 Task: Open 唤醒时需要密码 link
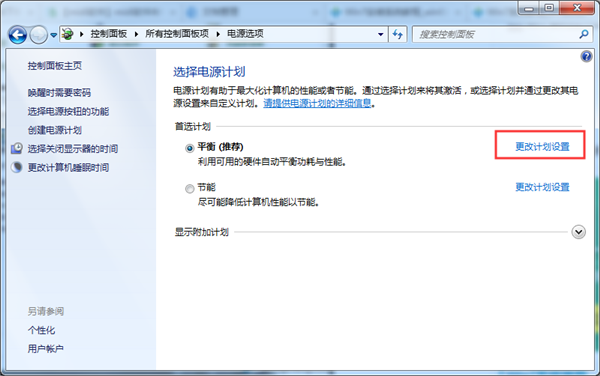(59, 93)
